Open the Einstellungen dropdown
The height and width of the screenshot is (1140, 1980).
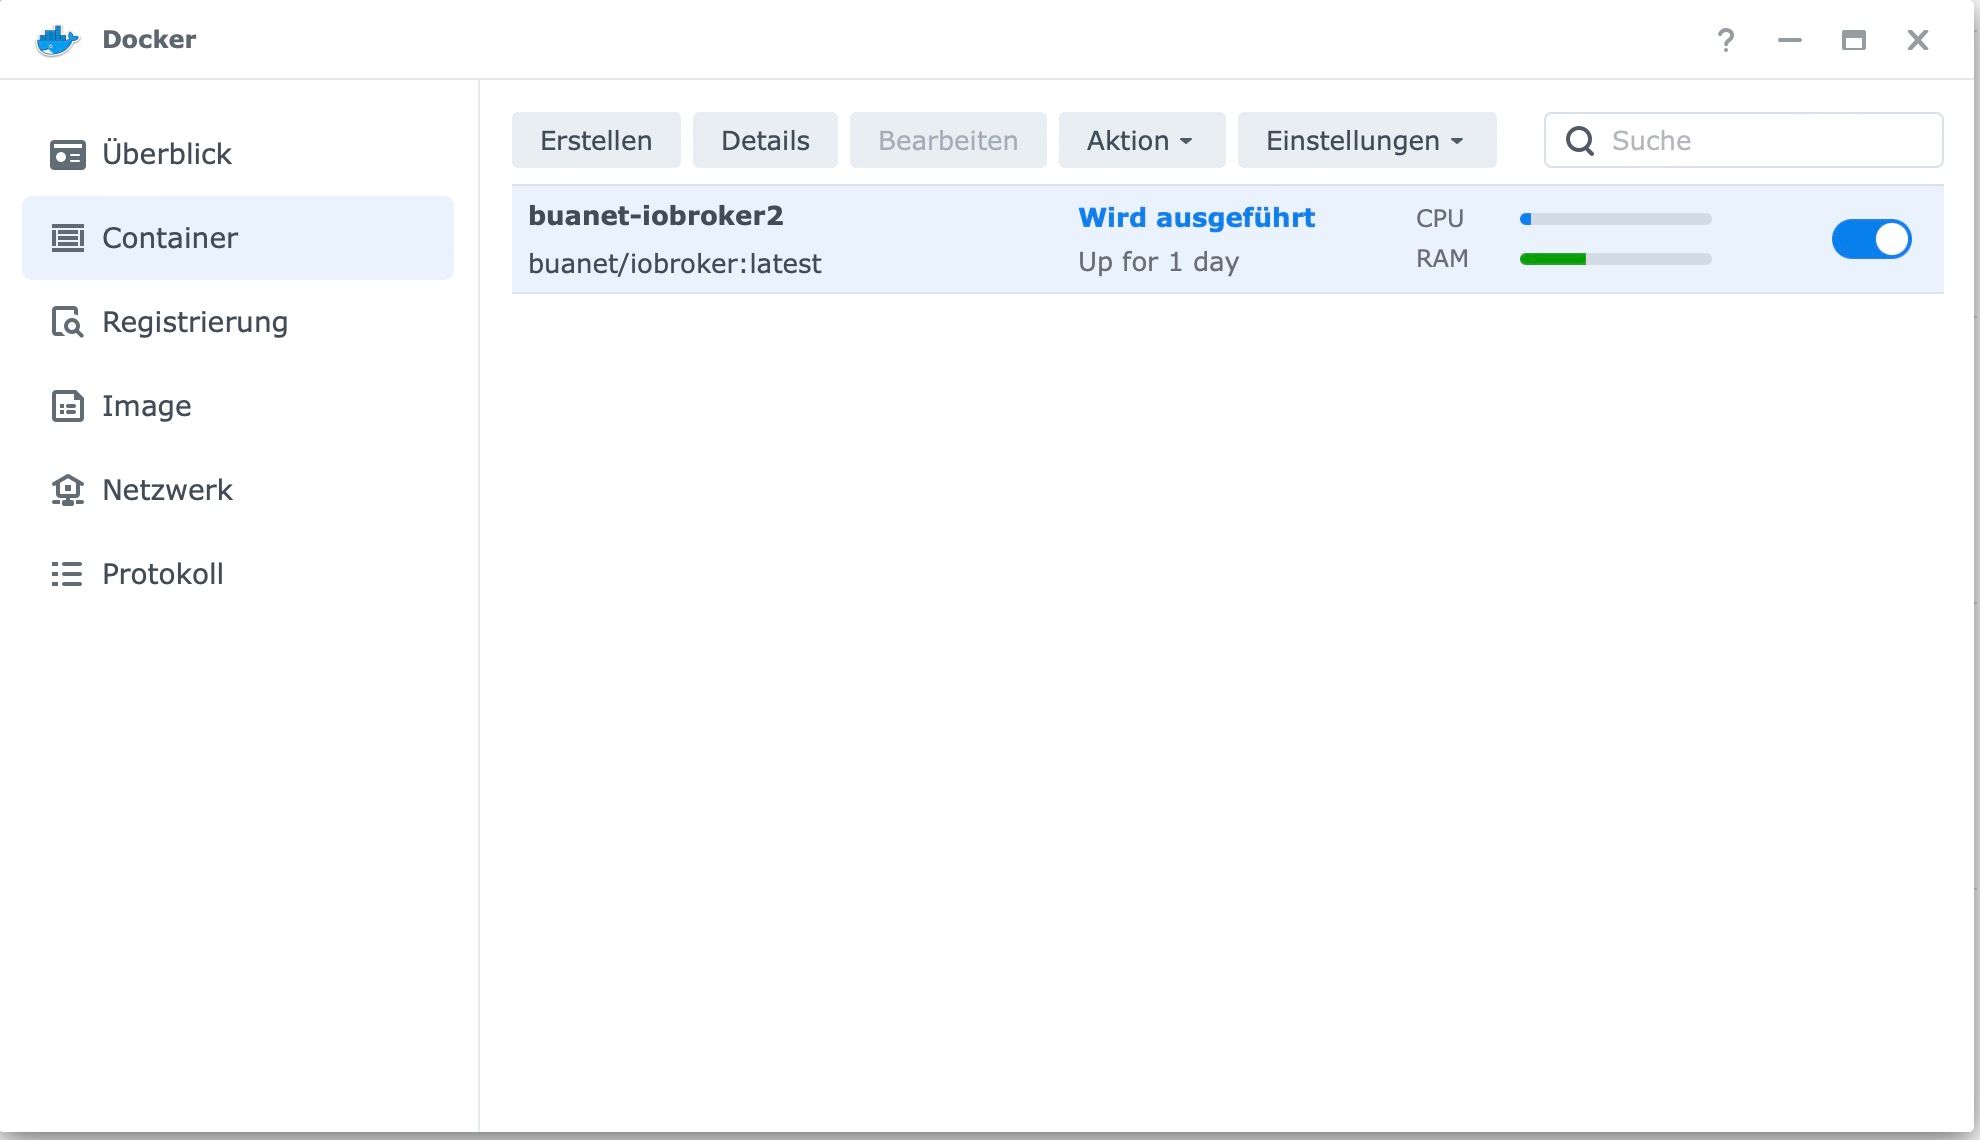coord(1366,141)
